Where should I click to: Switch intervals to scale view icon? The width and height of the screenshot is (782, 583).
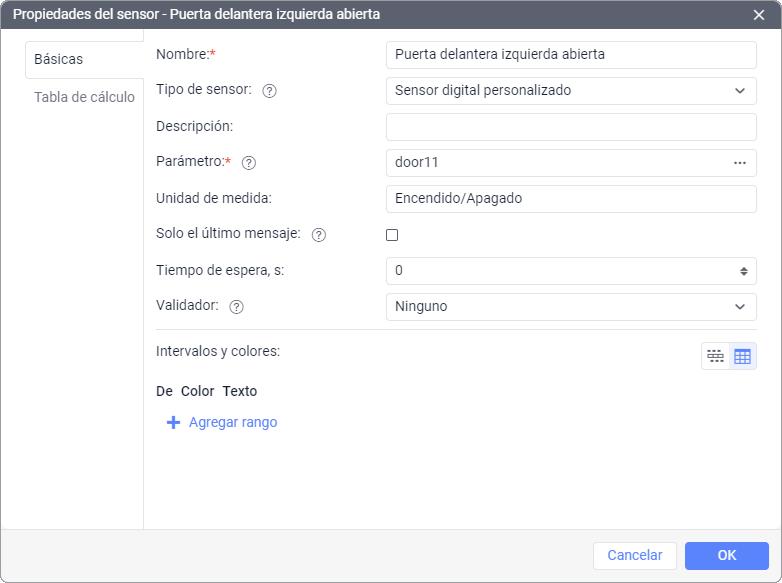click(x=716, y=356)
